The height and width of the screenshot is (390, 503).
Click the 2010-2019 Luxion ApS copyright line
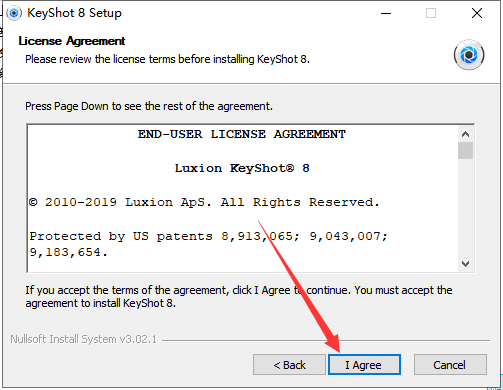point(204,202)
